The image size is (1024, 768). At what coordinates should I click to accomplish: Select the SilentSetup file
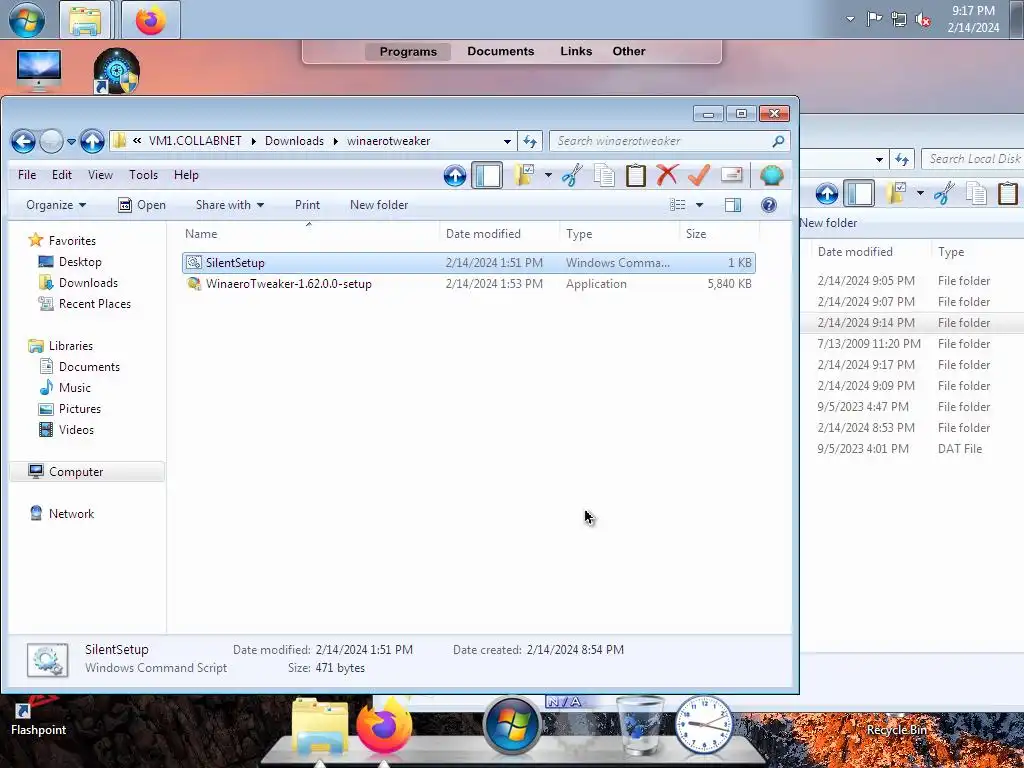469,263
